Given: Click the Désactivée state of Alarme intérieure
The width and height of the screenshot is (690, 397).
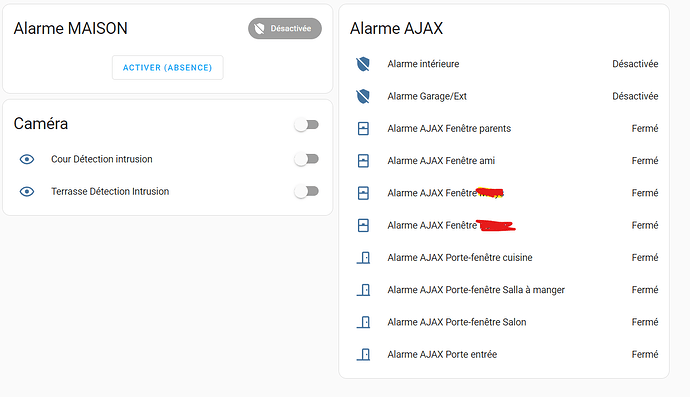Looking at the screenshot, I should [x=635, y=64].
